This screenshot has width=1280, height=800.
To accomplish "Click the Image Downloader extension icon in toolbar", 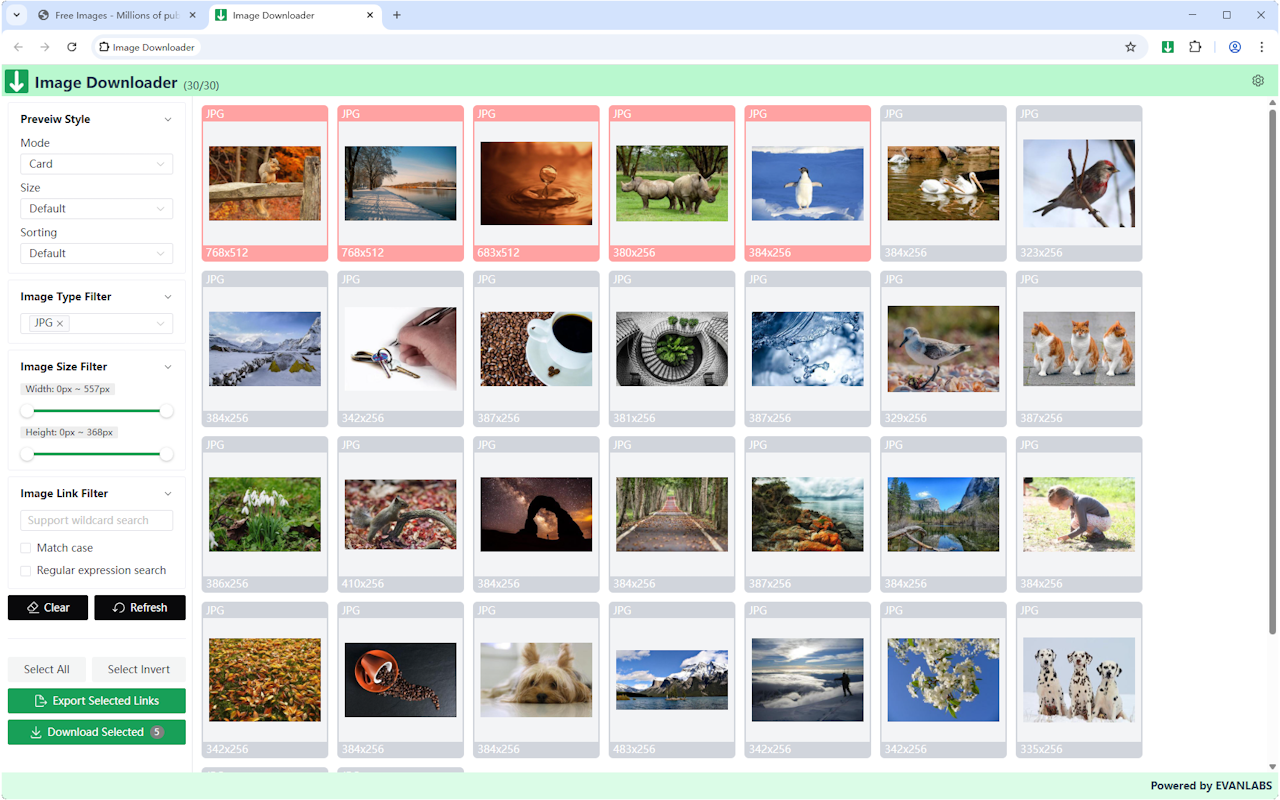I will point(1167,47).
